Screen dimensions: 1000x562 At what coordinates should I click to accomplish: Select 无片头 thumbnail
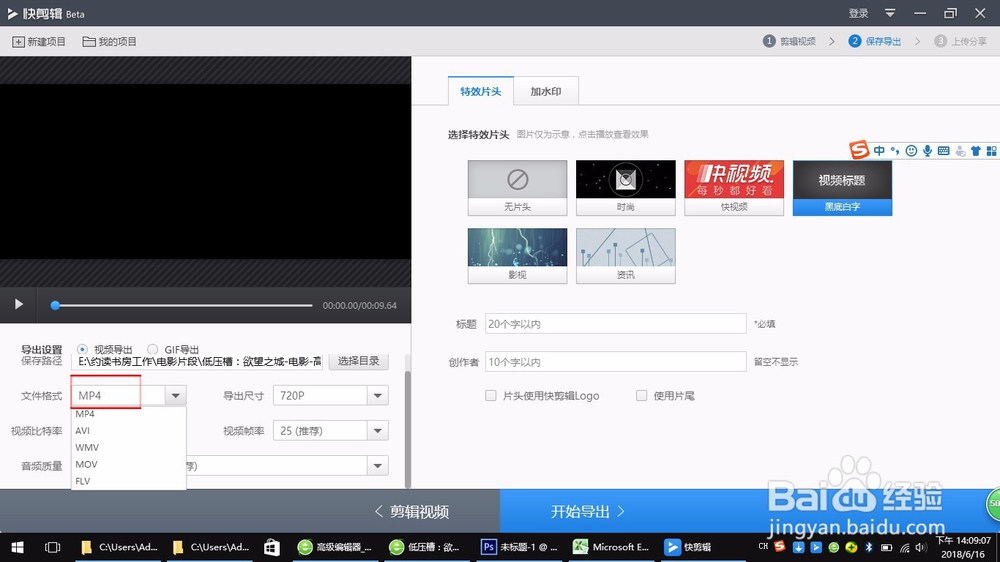[517, 188]
